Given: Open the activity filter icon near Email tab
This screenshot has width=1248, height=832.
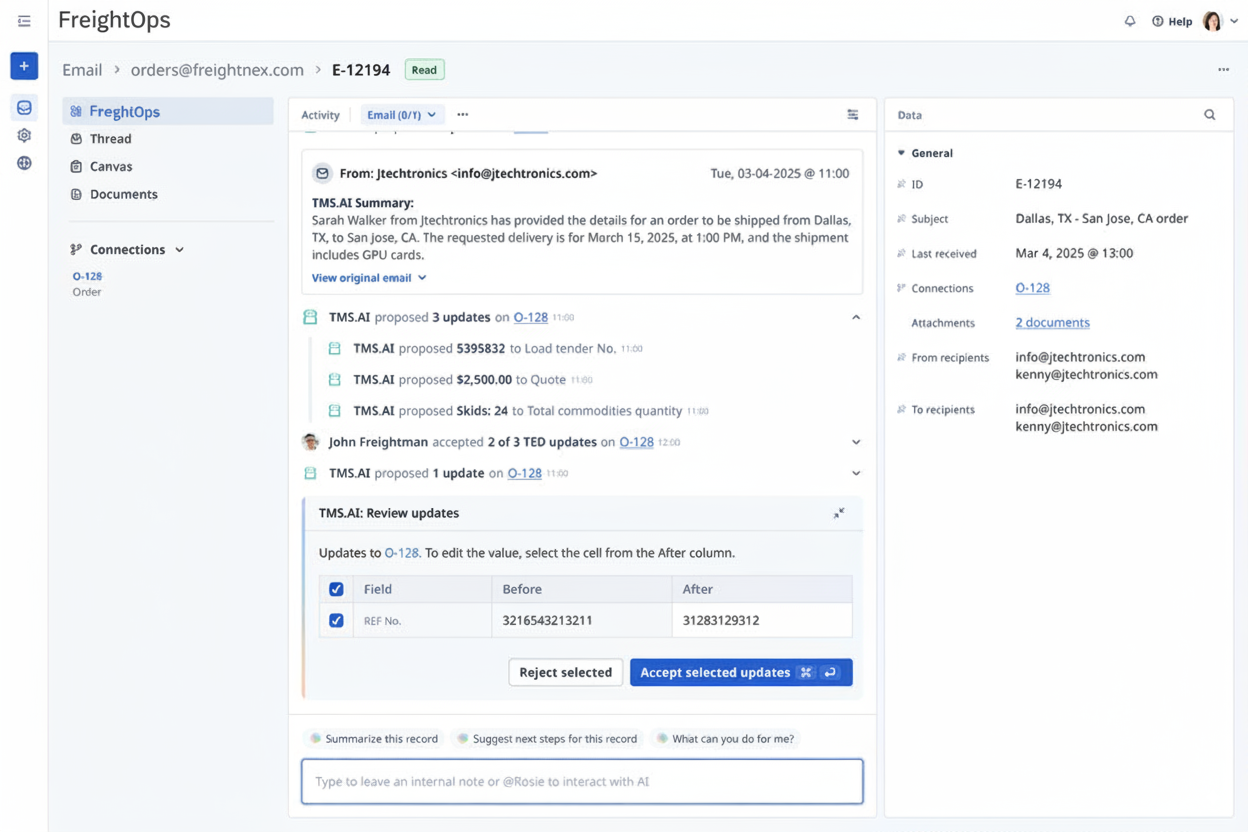Looking at the screenshot, I should point(853,114).
